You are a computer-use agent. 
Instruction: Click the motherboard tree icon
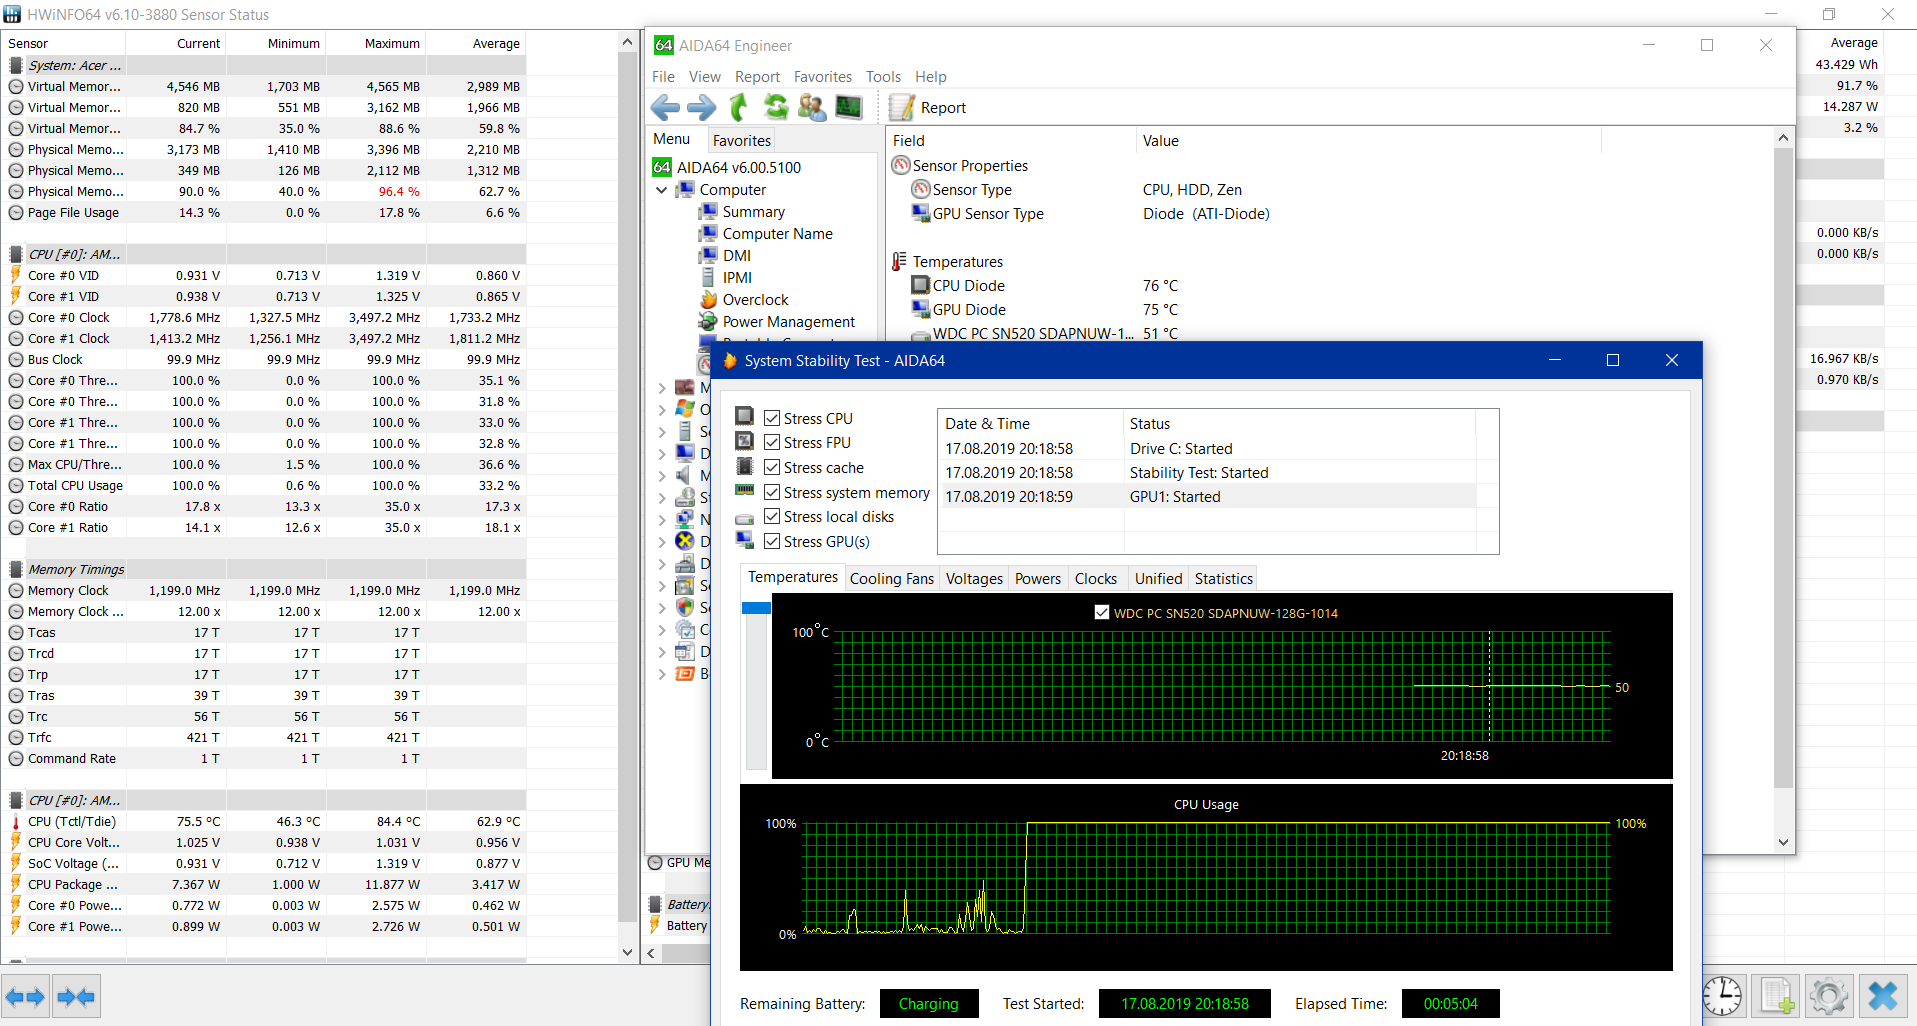tap(685, 387)
